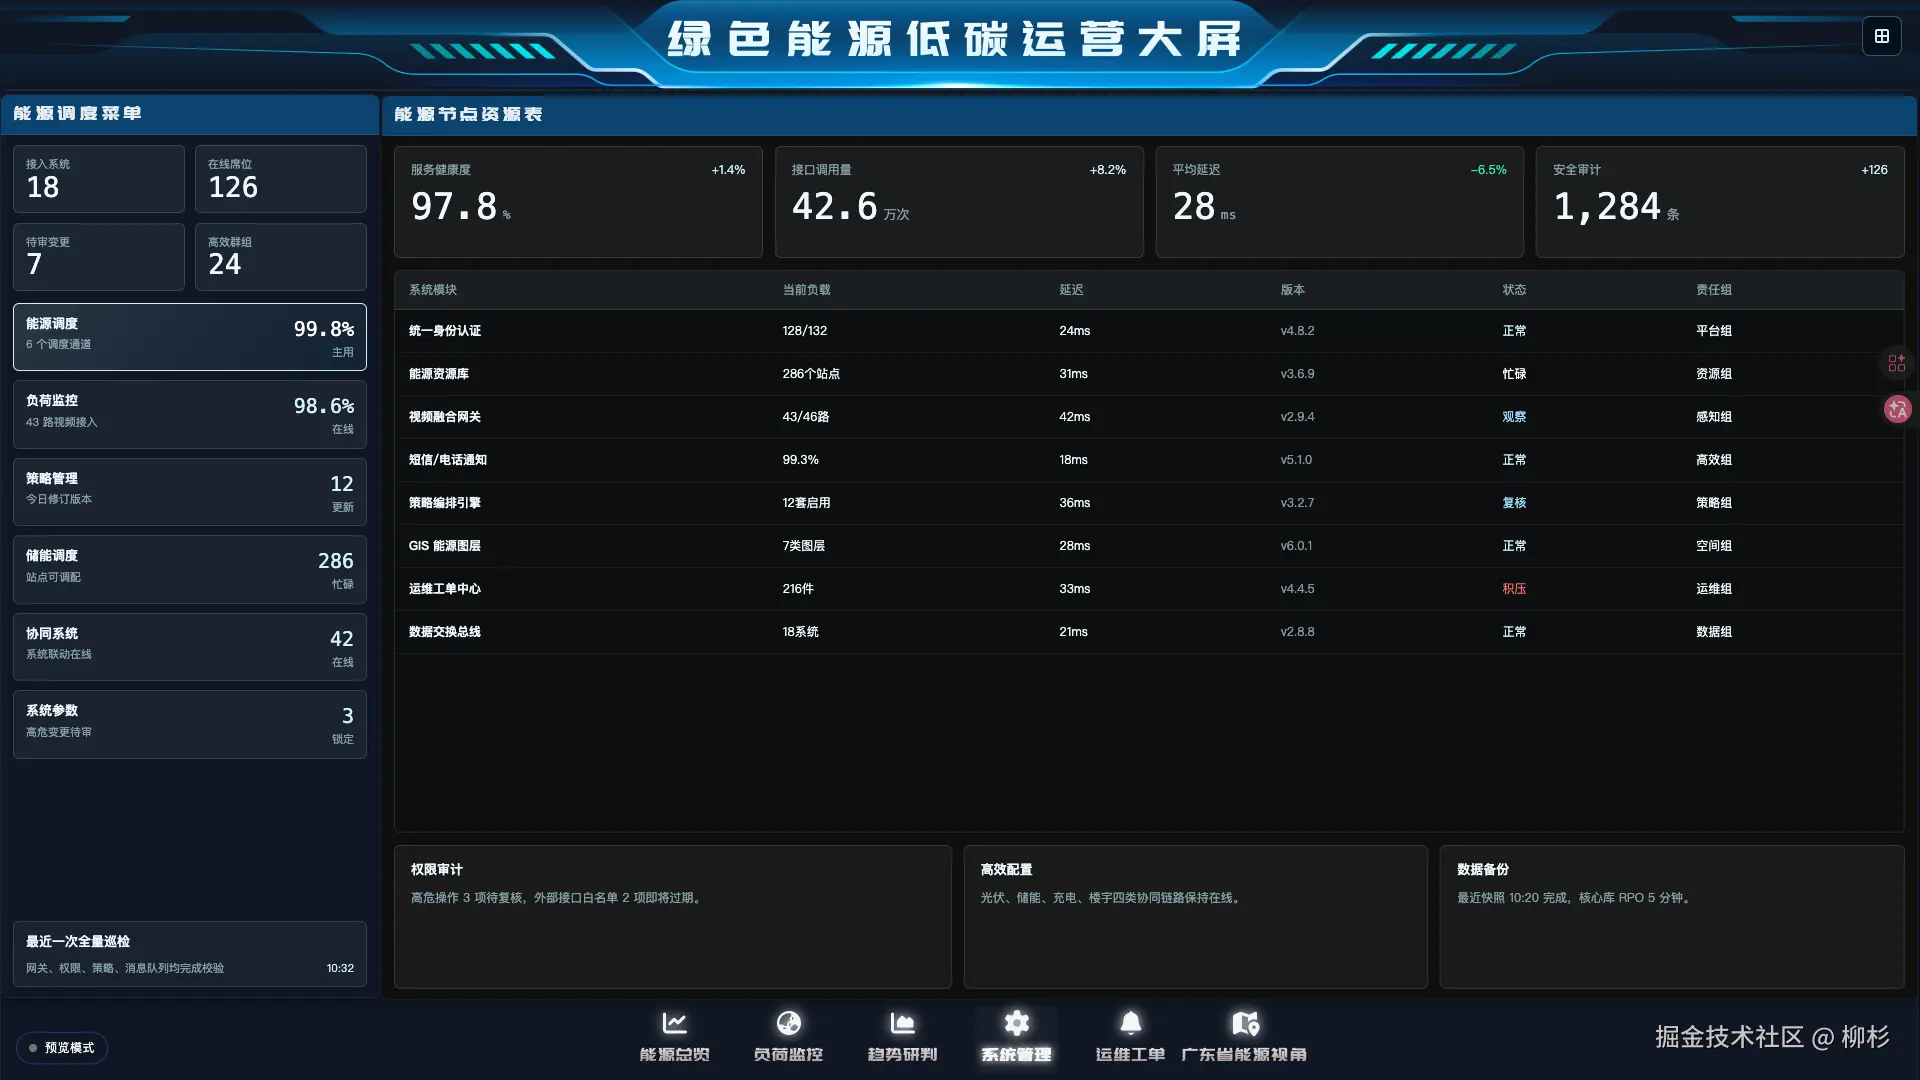Screen dimensions: 1920x1080
Task: Open the 储能调度 menu card
Action: click(x=190, y=569)
